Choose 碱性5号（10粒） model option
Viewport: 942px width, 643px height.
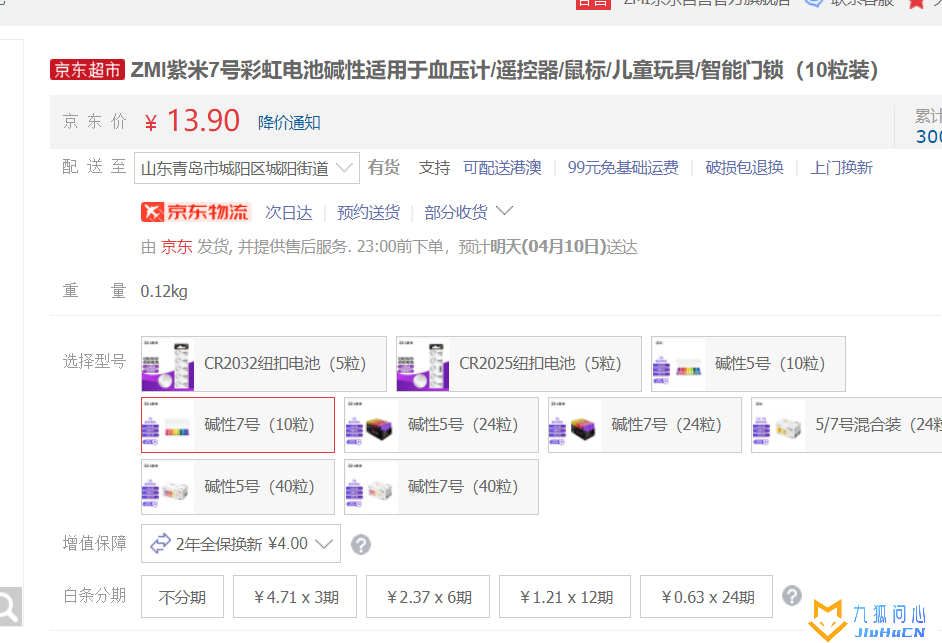click(749, 364)
